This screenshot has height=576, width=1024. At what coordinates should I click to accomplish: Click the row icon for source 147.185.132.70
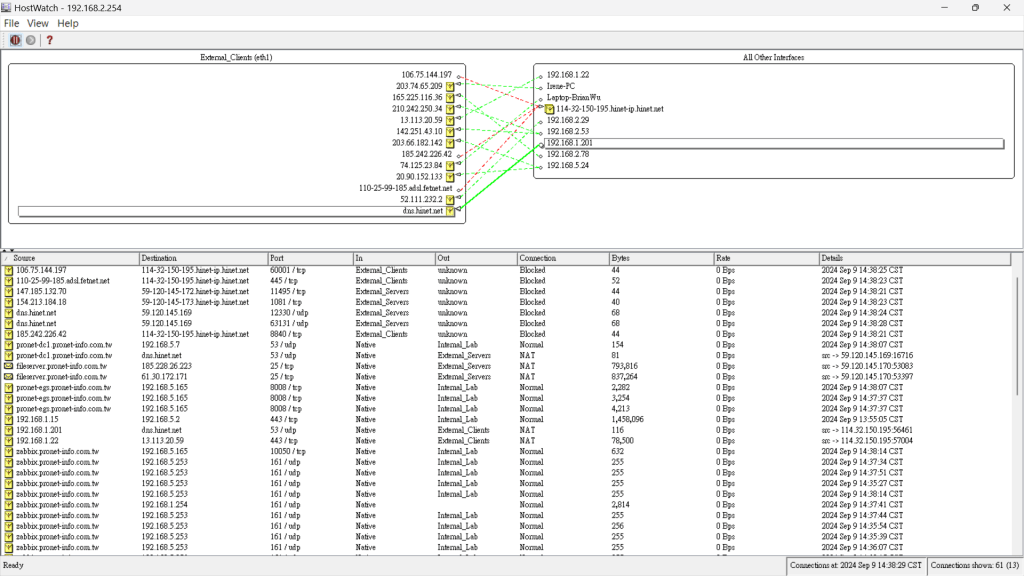pos(8,292)
